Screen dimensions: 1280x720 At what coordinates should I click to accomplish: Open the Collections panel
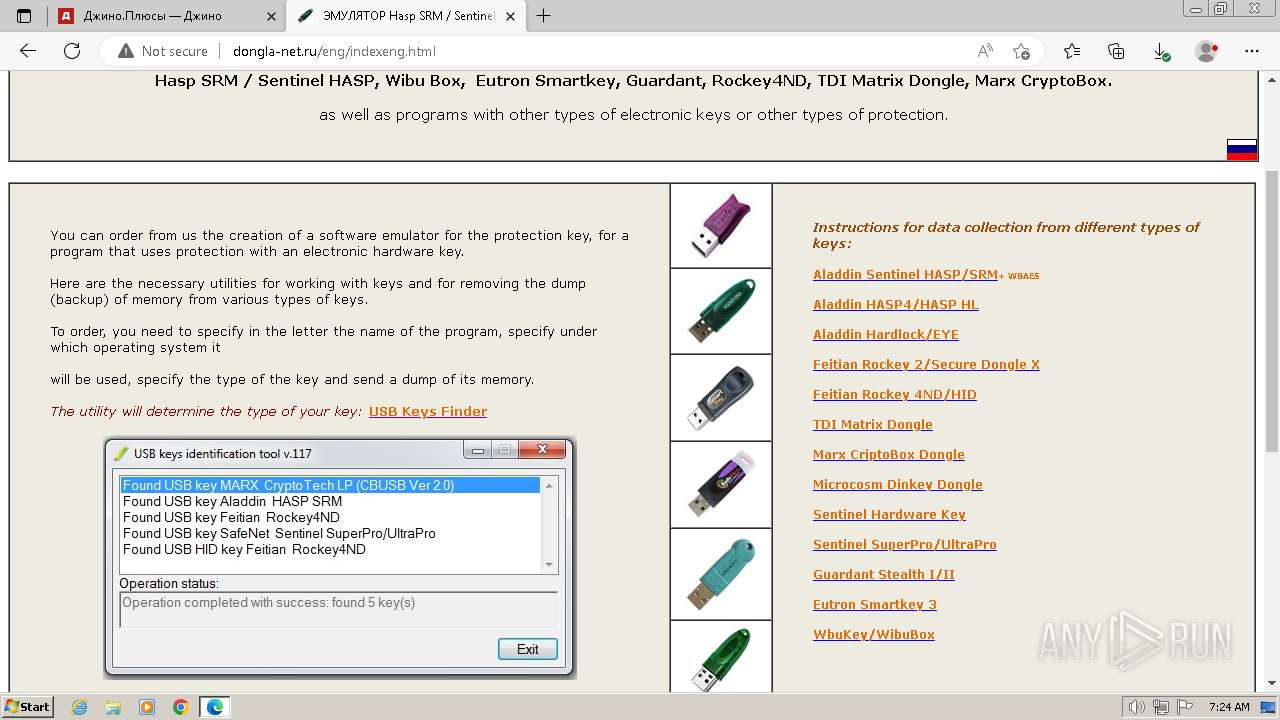click(x=1116, y=51)
